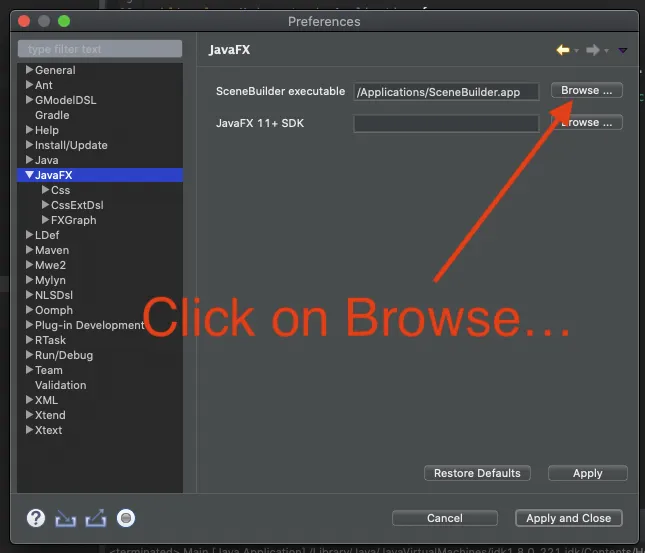The width and height of the screenshot is (645, 553).
Task: Select NLSDsl in the tree
Action: point(54,295)
